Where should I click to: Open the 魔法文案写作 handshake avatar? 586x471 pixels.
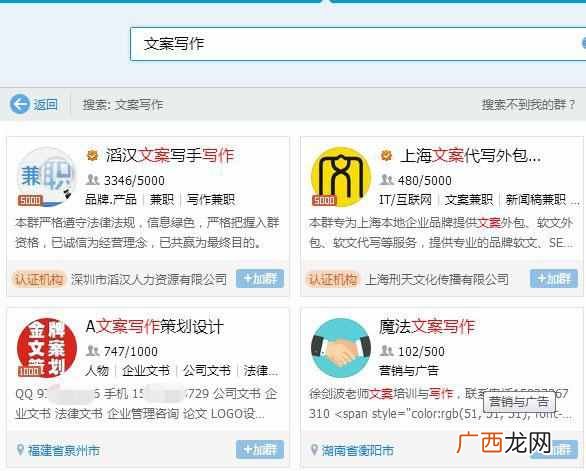[x=340, y=348]
